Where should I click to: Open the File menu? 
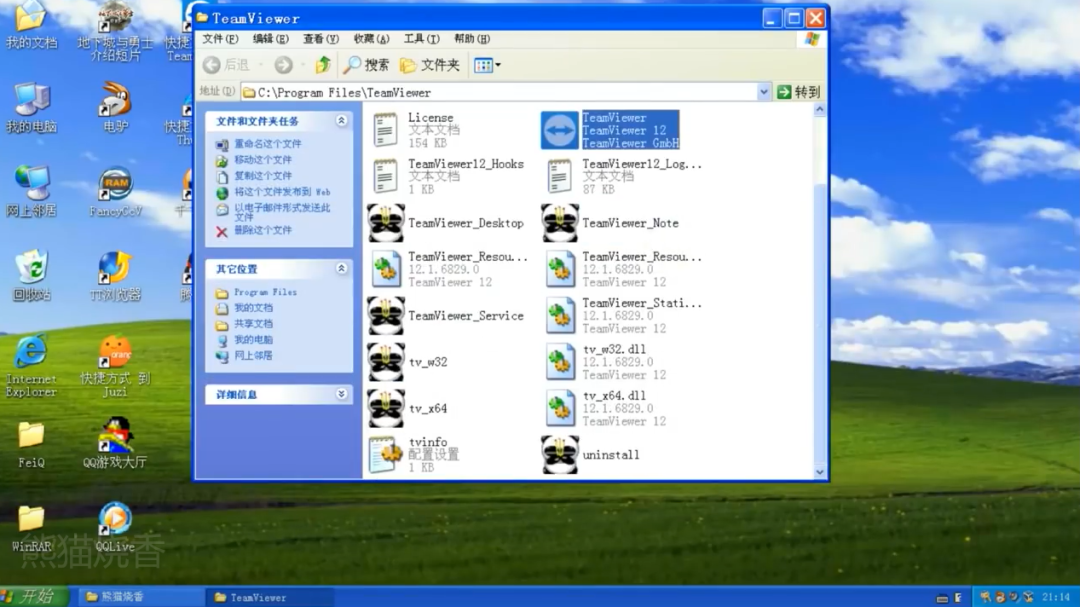pyautogui.click(x=220, y=39)
